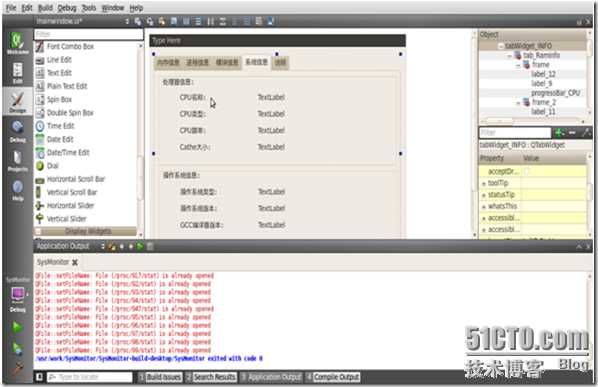The height and width of the screenshot is (387, 598).
Task: Close the SysMonitor output tab
Action: click(75, 262)
